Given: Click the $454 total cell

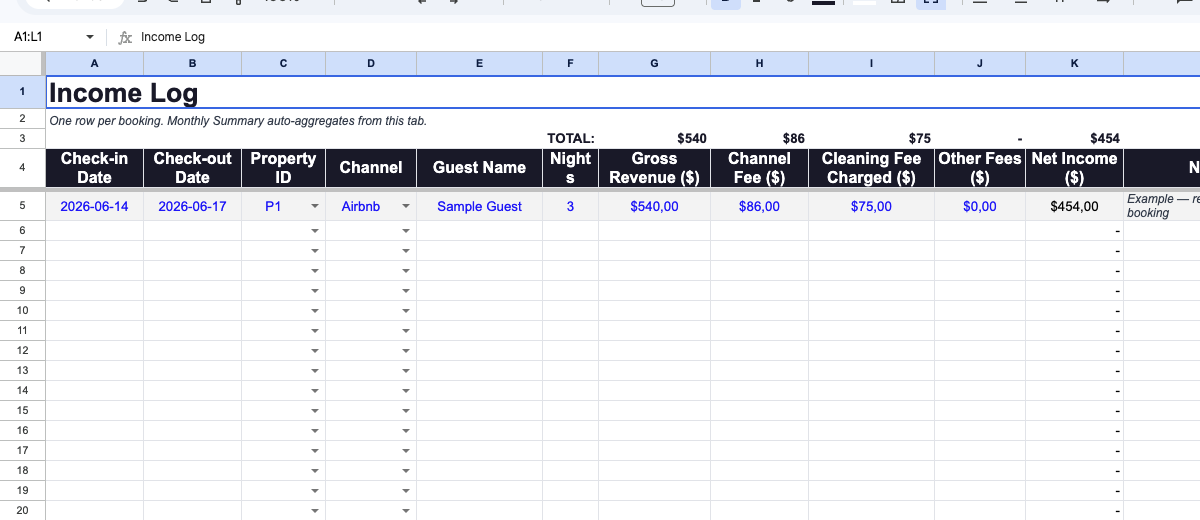Looking at the screenshot, I should (x=1075, y=138).
